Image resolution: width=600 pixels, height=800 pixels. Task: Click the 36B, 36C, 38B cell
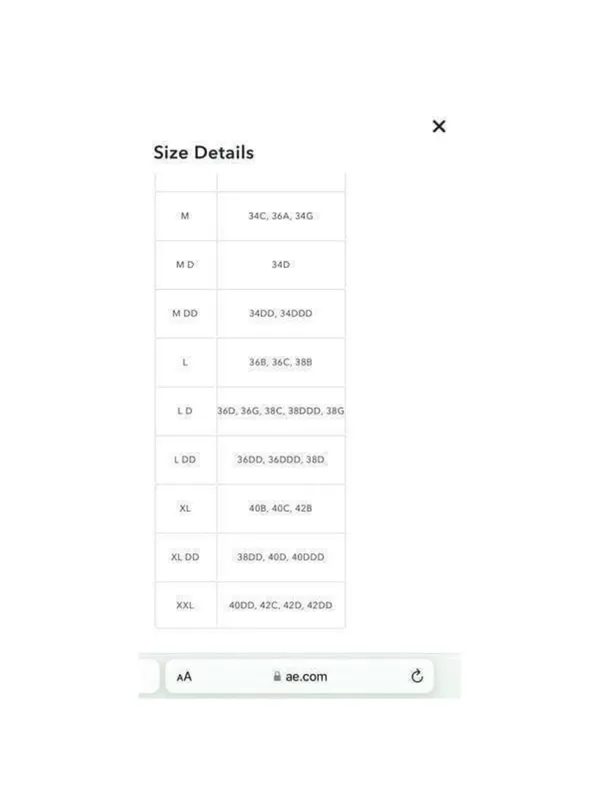point(281,362)
